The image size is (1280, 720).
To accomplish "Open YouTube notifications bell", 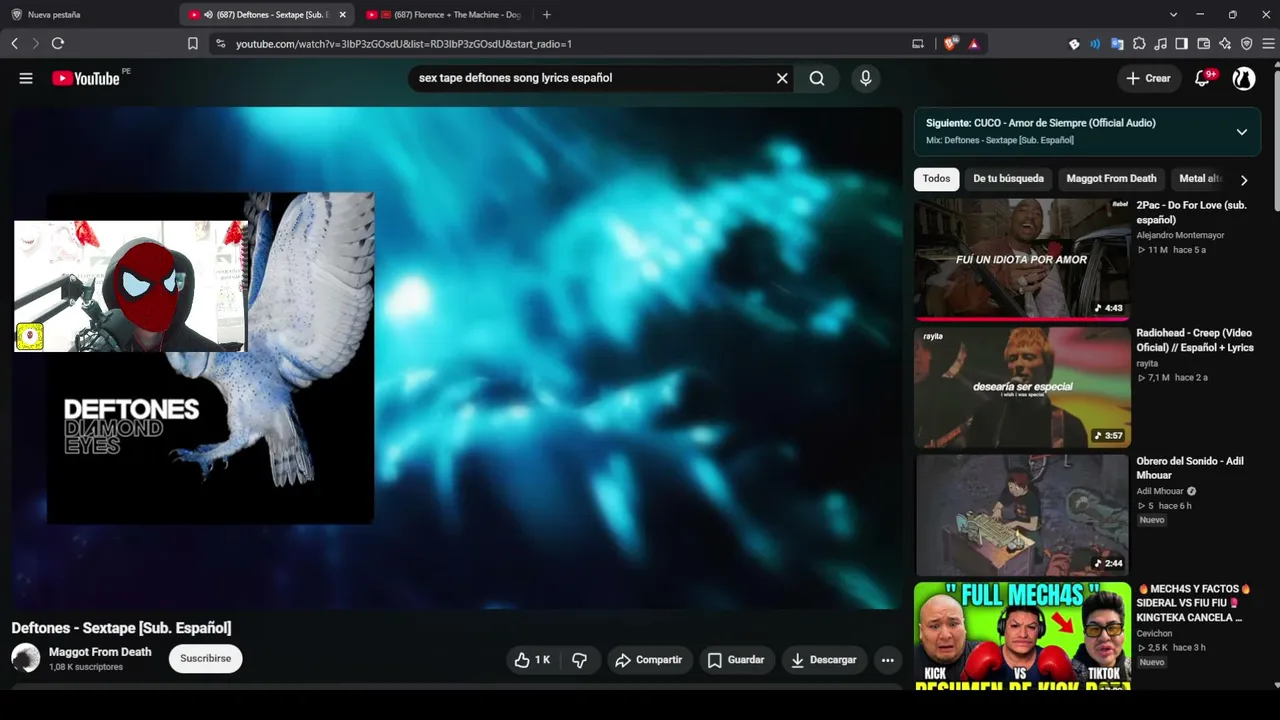I will [x=1203, y=78].
